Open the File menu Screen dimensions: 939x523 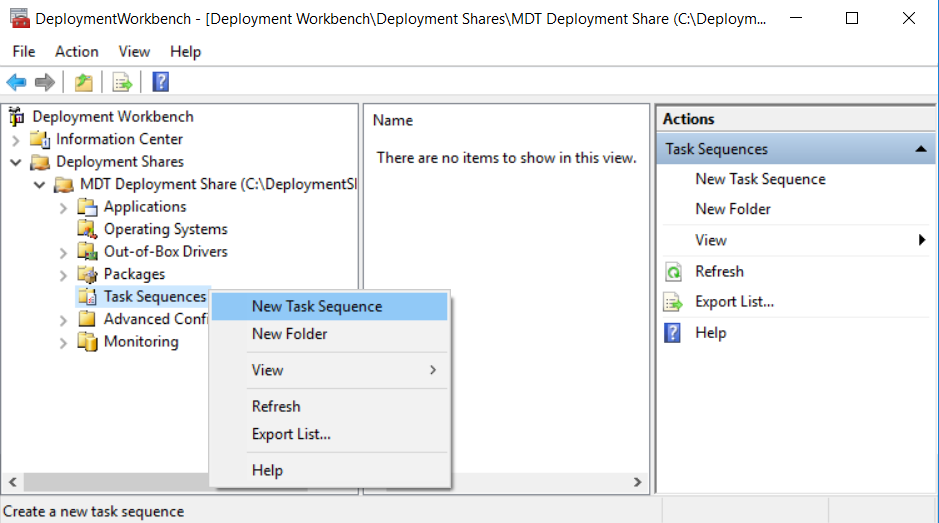[x=24, y=52]
